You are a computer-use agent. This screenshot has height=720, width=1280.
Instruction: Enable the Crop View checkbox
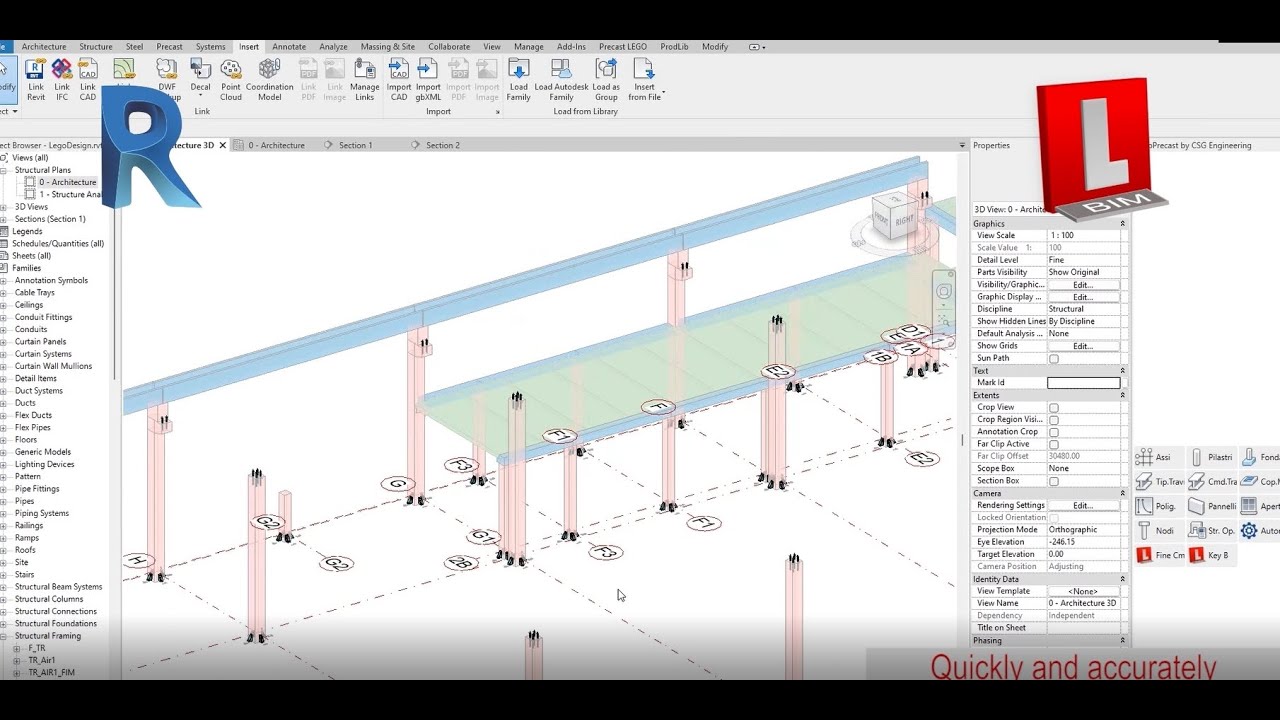tap(1053, 407)
